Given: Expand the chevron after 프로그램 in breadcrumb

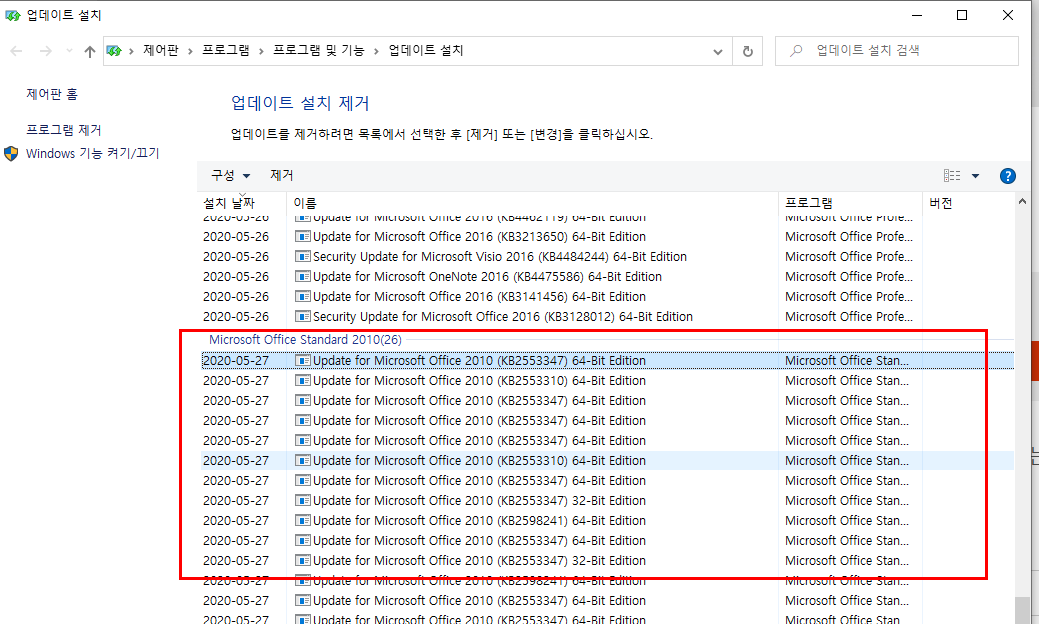Looking at the screenshot, I should [261, 51].
